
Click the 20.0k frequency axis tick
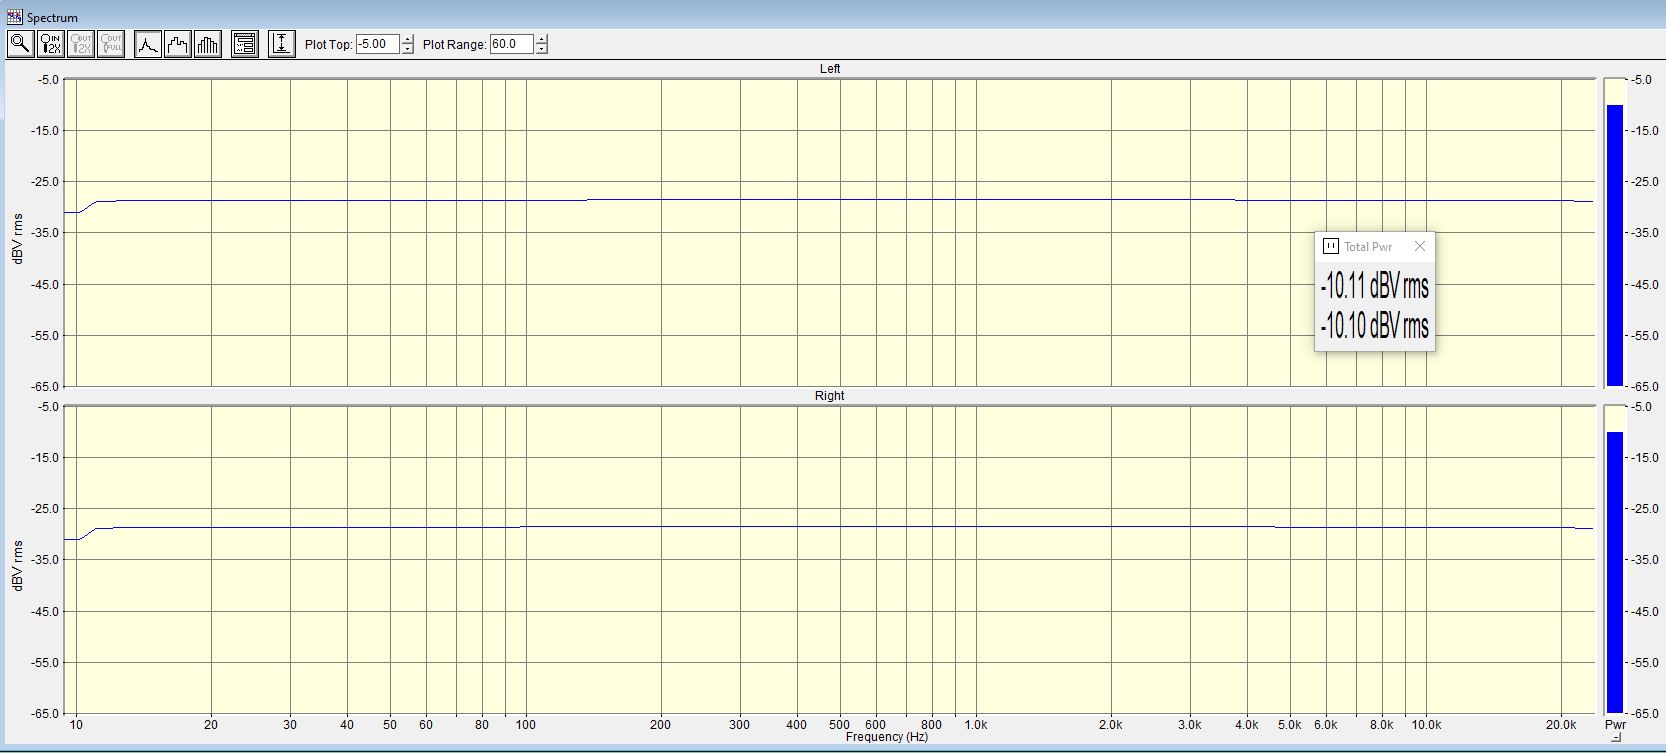pyautogui.click(x=1561, y=725)
